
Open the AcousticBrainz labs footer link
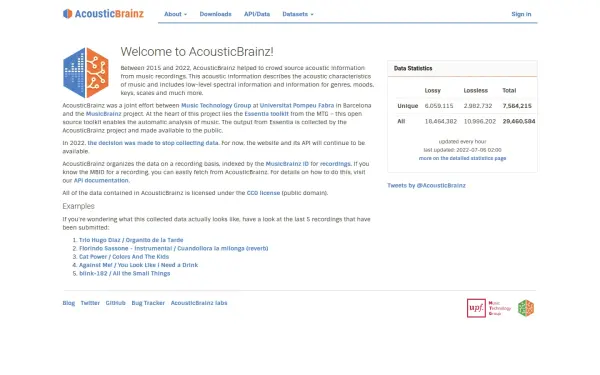pyautogui.click(x=199, y=303)
